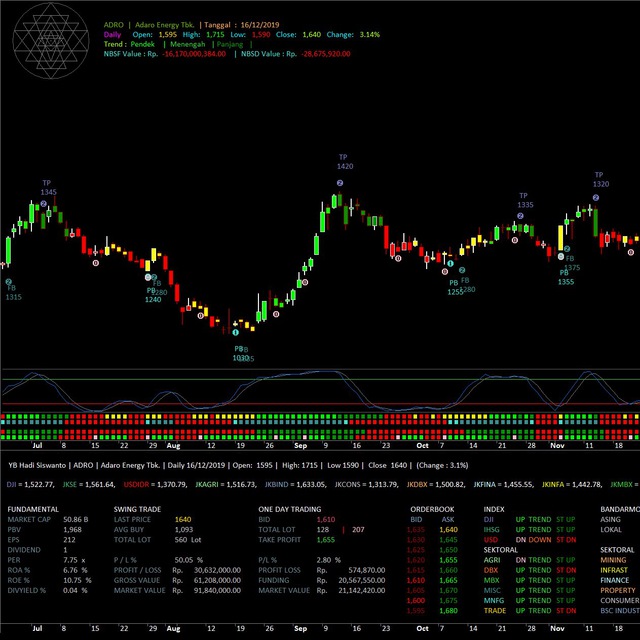Click the PB 1355 pullback label
The height and width of the screenshot is (640, 640).
[x=566, y=277]
